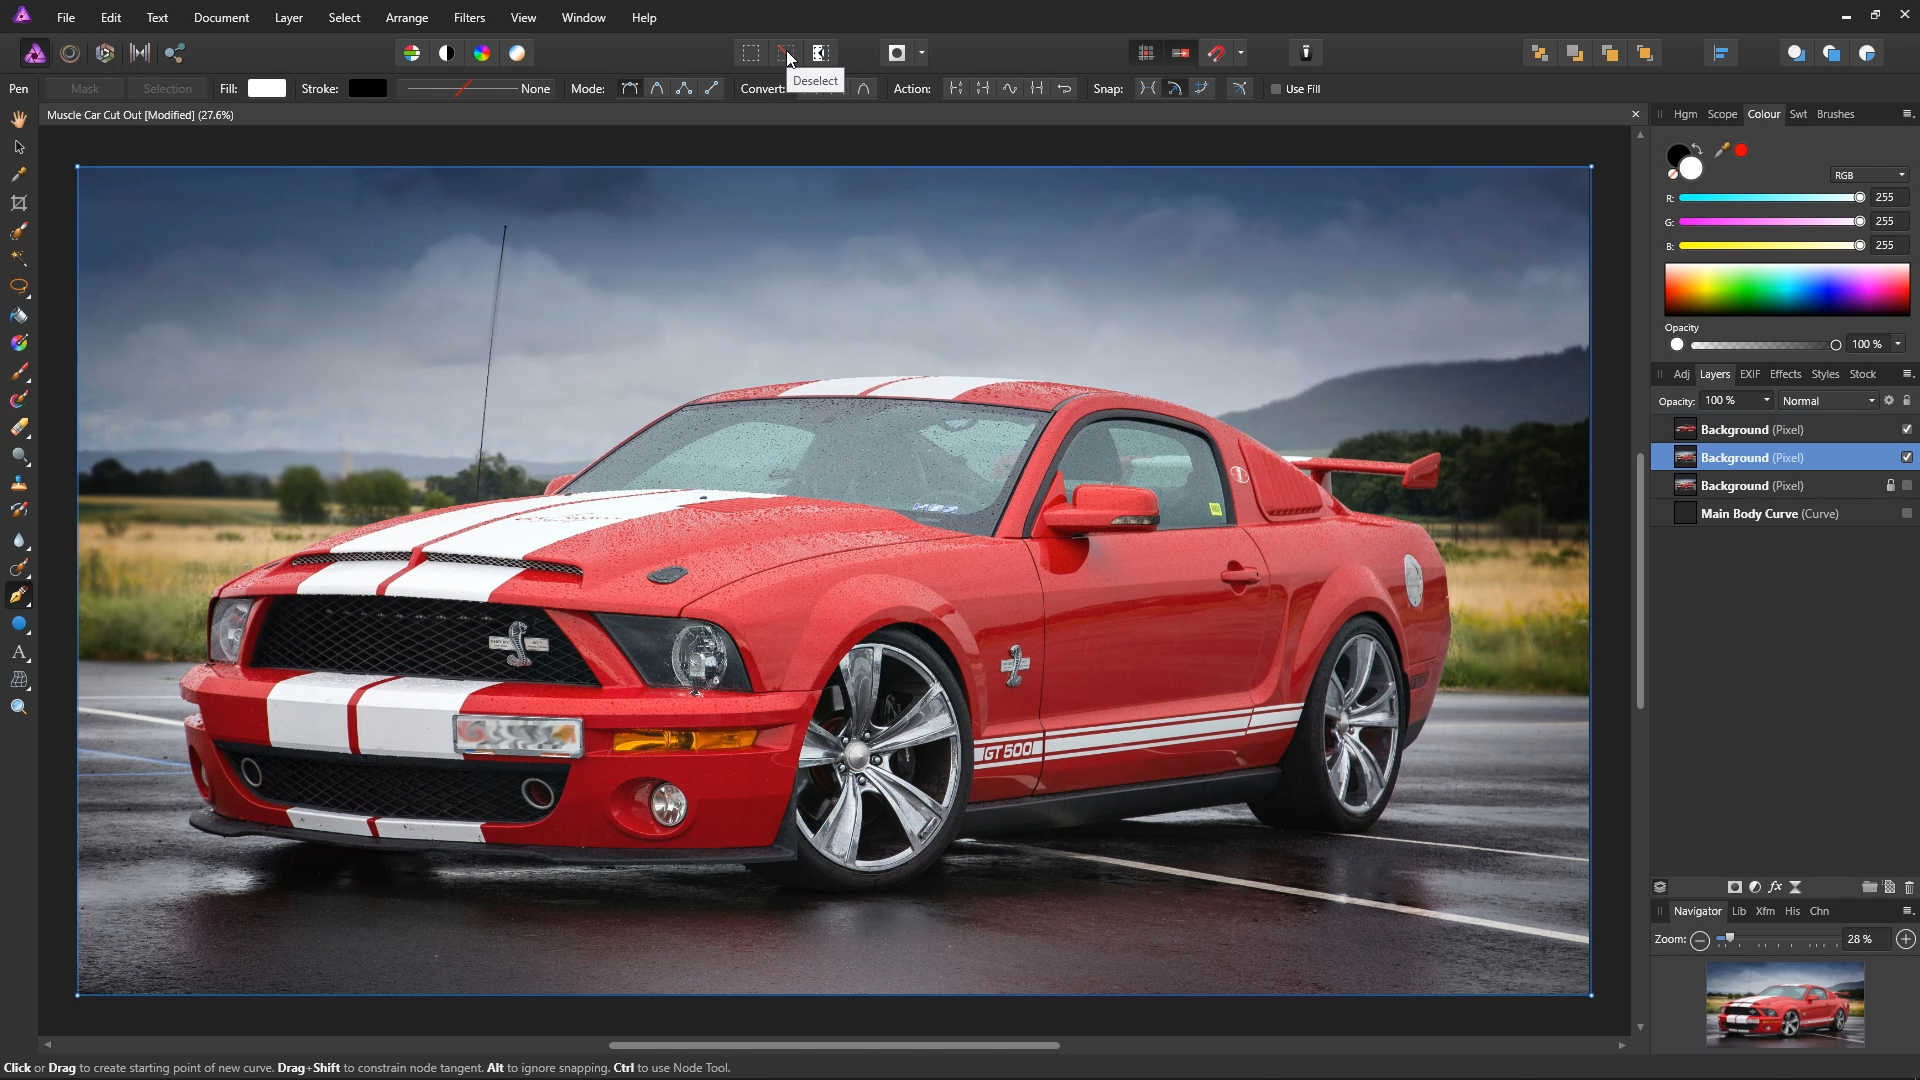This screenshot has width=1920, height=1080.
Task: Select the Flood Fill tool
Action: pos(18,316)
